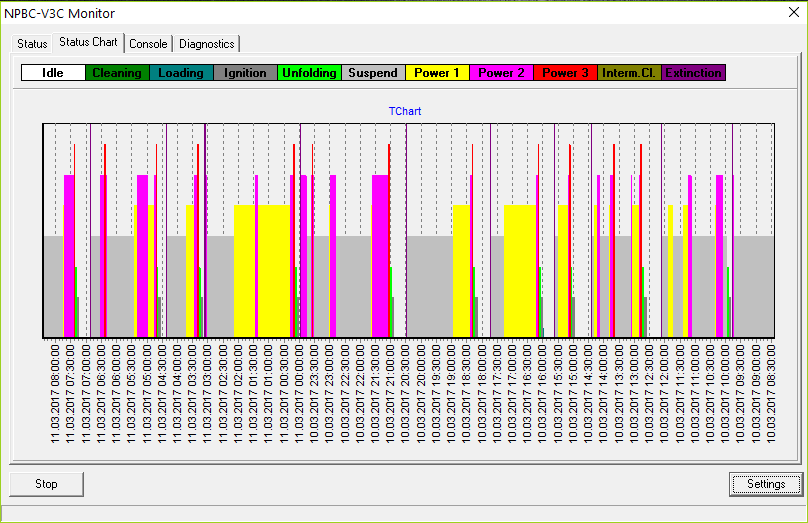Switch to the Status tab

(x=32, y=44)
